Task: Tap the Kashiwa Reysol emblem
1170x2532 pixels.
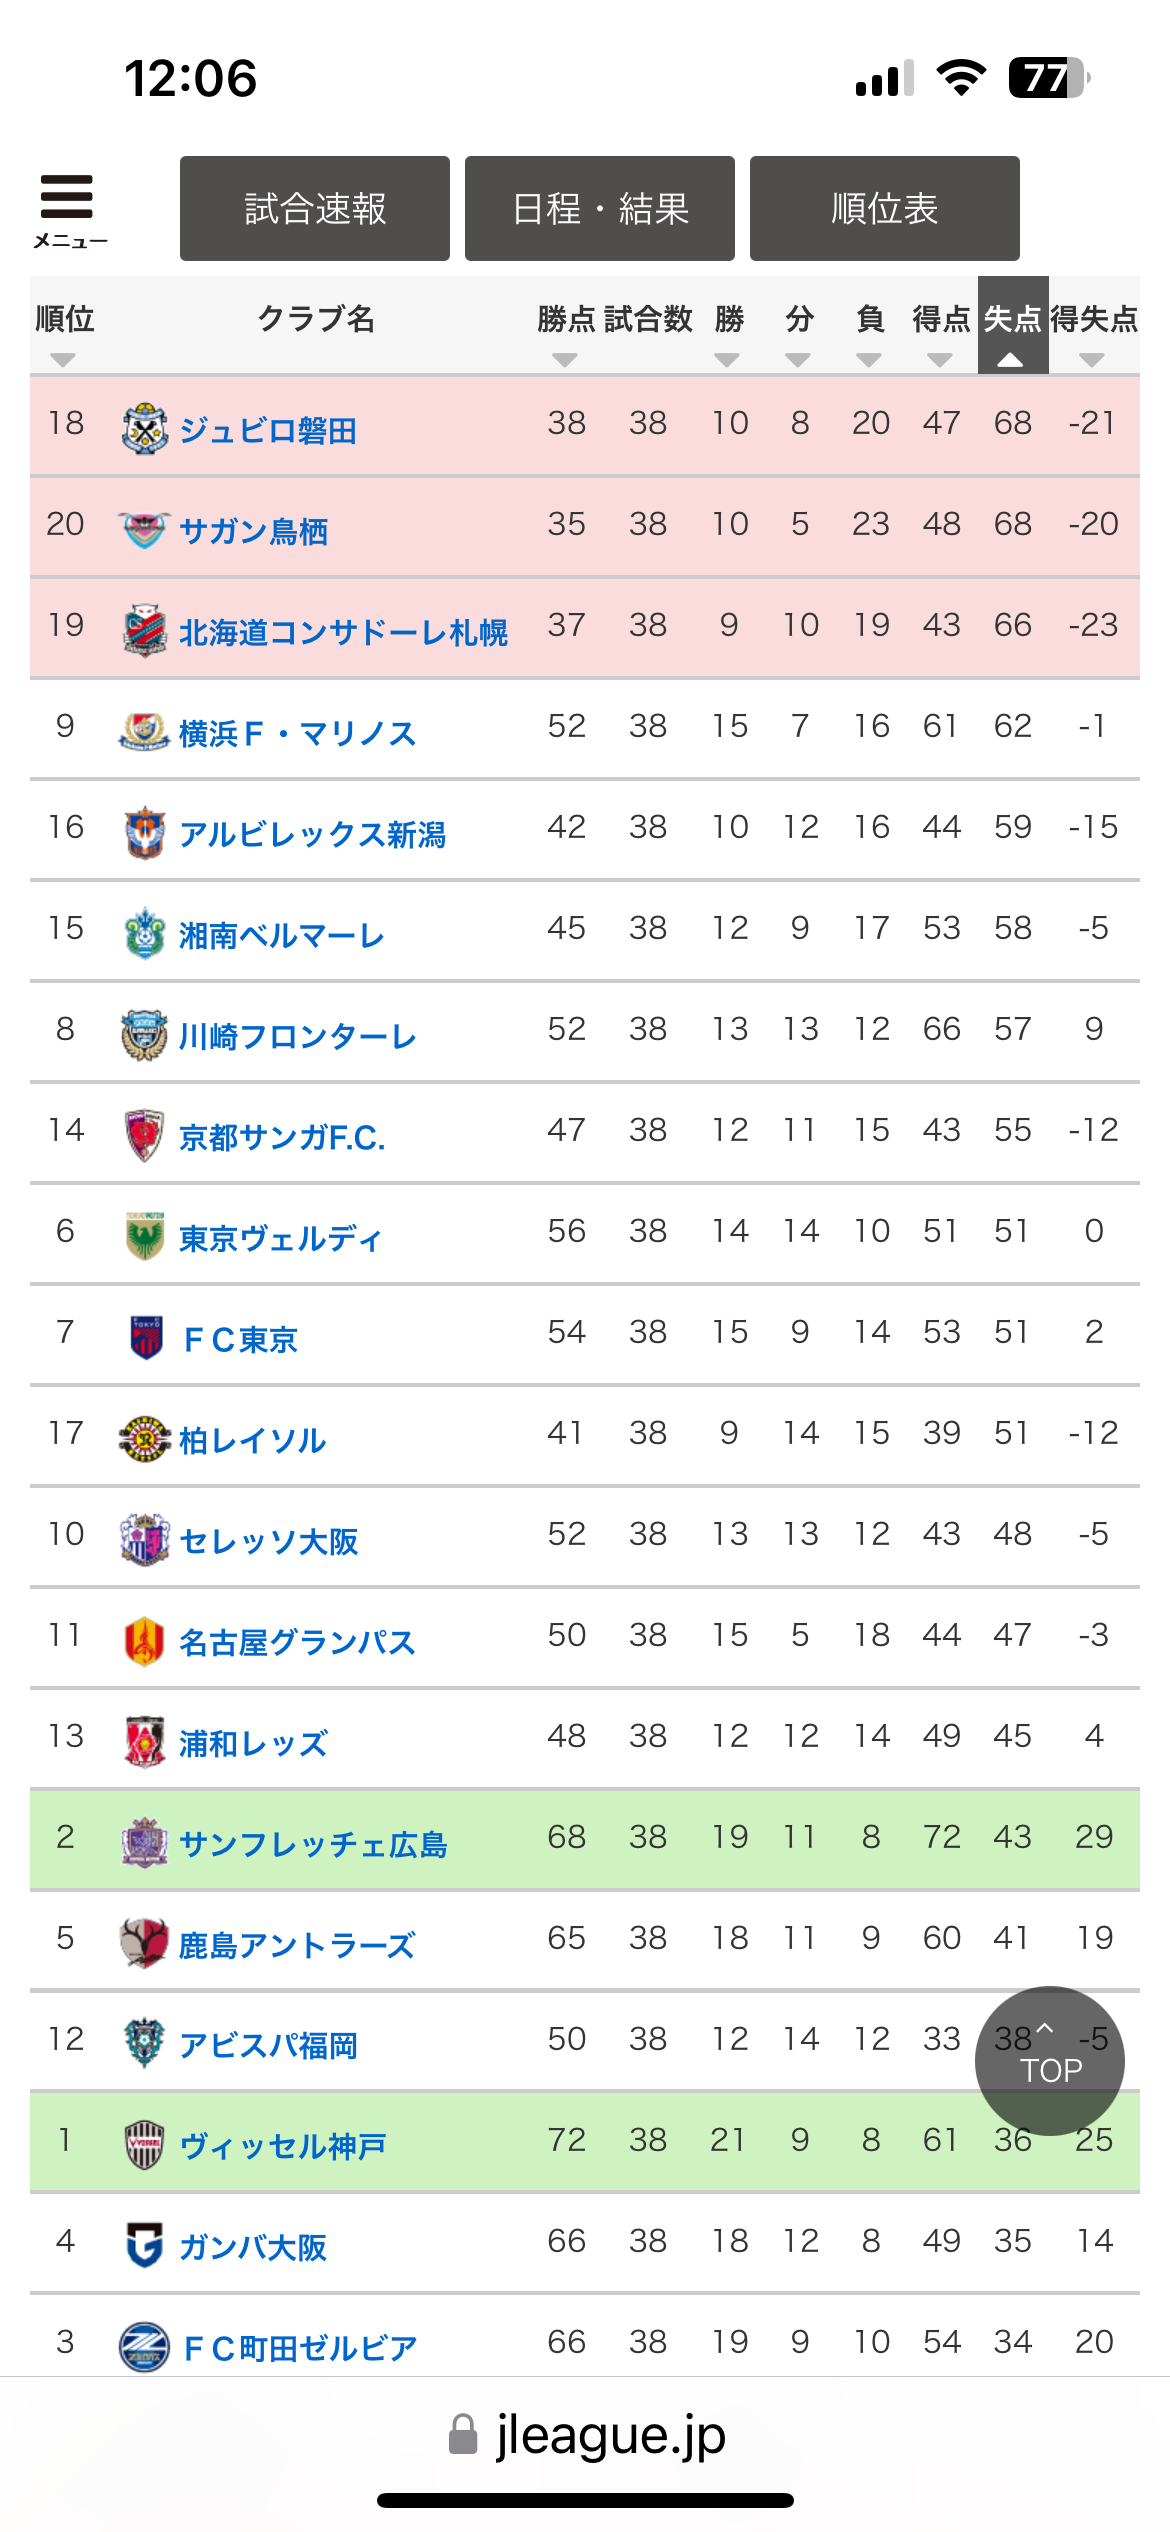Action: click(145, 1439)
